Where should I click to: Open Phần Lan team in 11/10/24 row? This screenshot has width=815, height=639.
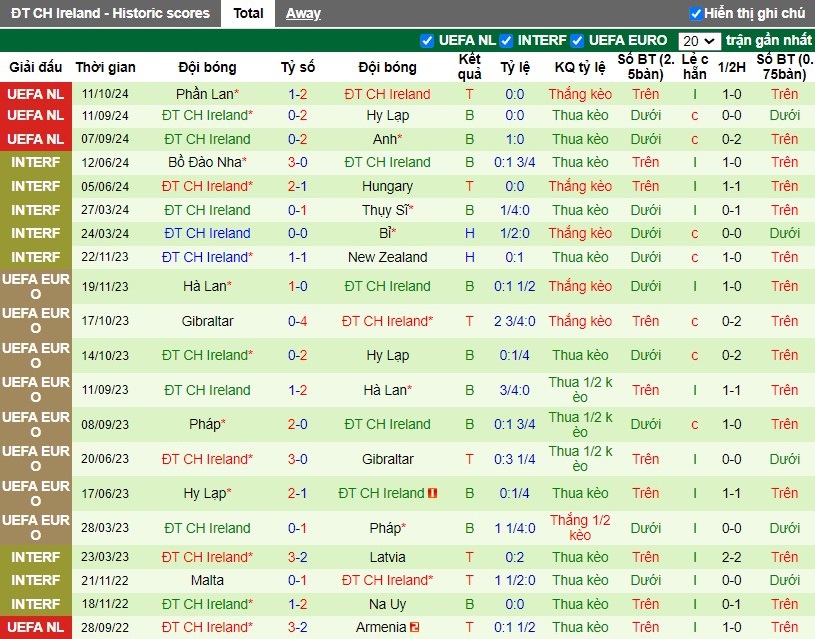207,94
